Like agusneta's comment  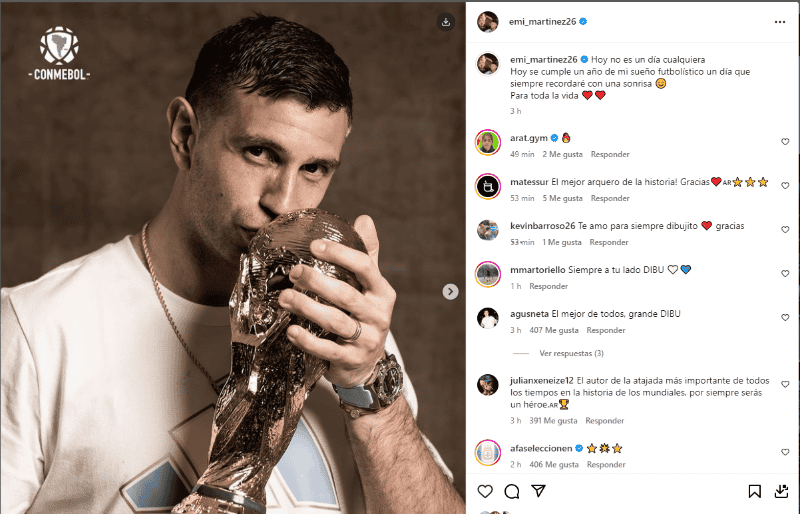[x=785, y=318]
